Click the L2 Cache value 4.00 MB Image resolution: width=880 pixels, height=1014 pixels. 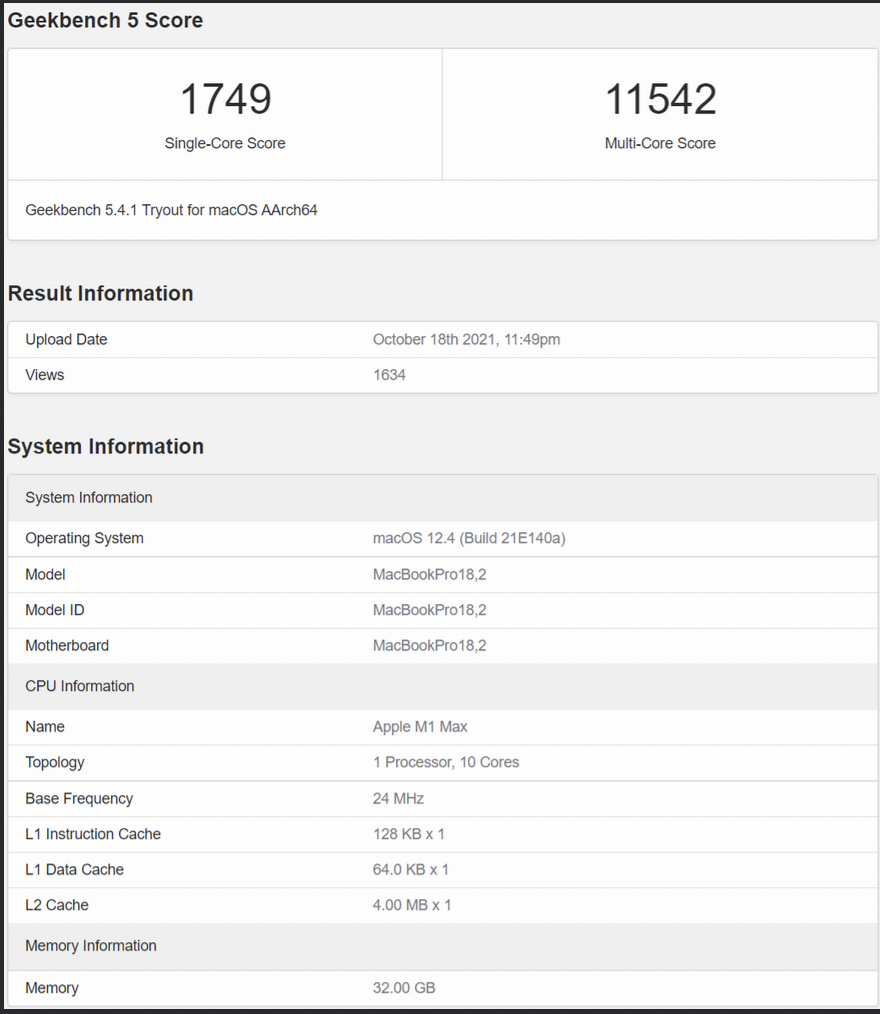[412, 905]
